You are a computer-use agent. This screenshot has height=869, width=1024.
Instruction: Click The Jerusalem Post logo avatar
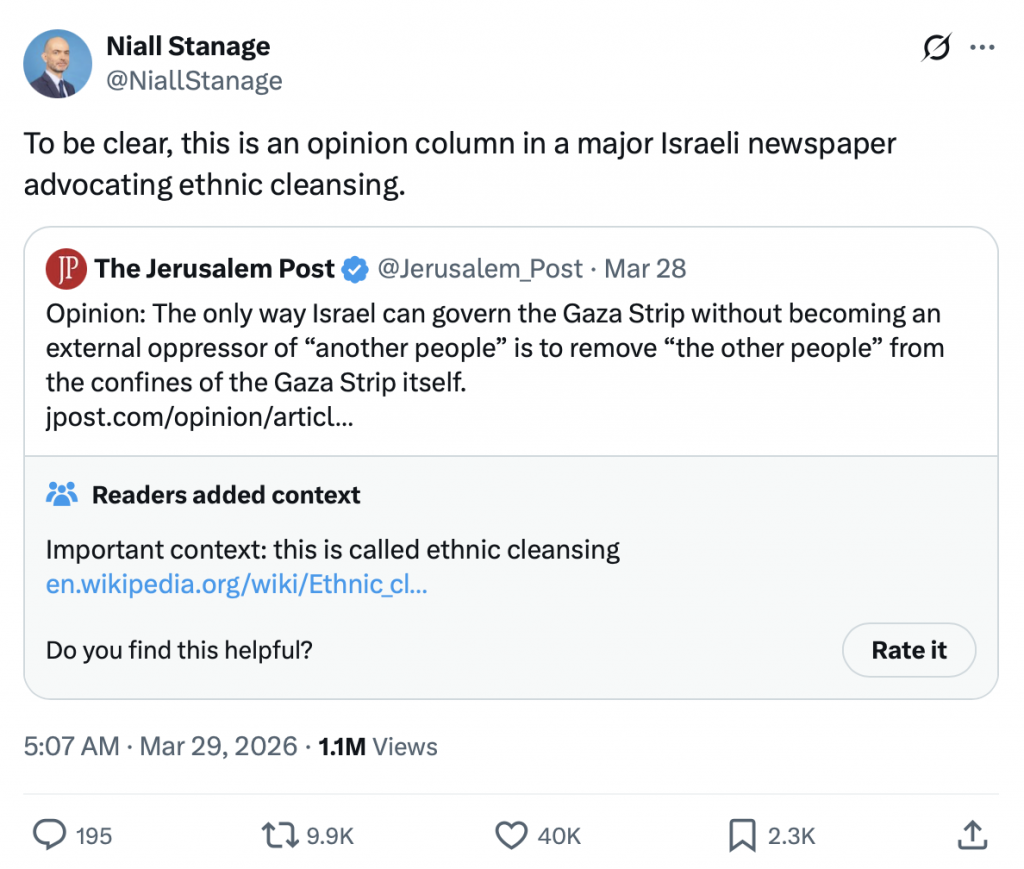(66, 269)
